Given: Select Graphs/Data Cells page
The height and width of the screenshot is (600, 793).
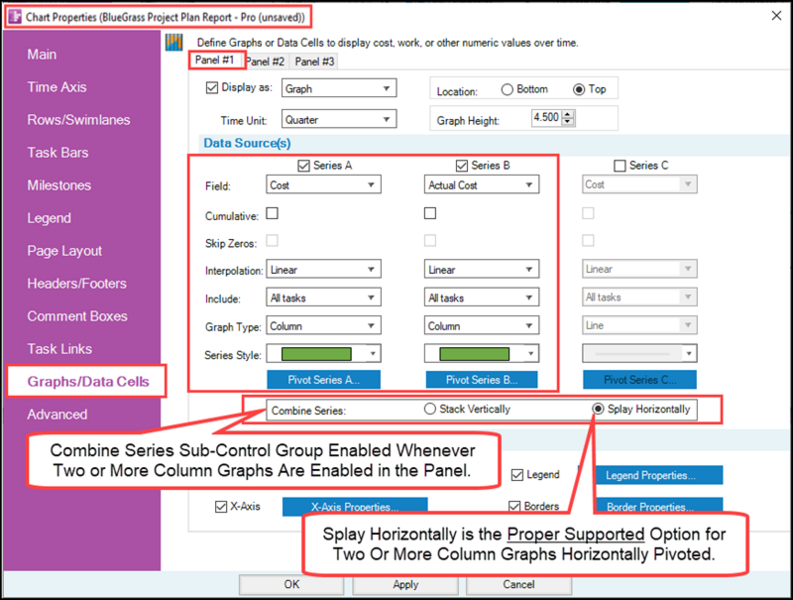Looking at the screenshot, I should point(88,381).
